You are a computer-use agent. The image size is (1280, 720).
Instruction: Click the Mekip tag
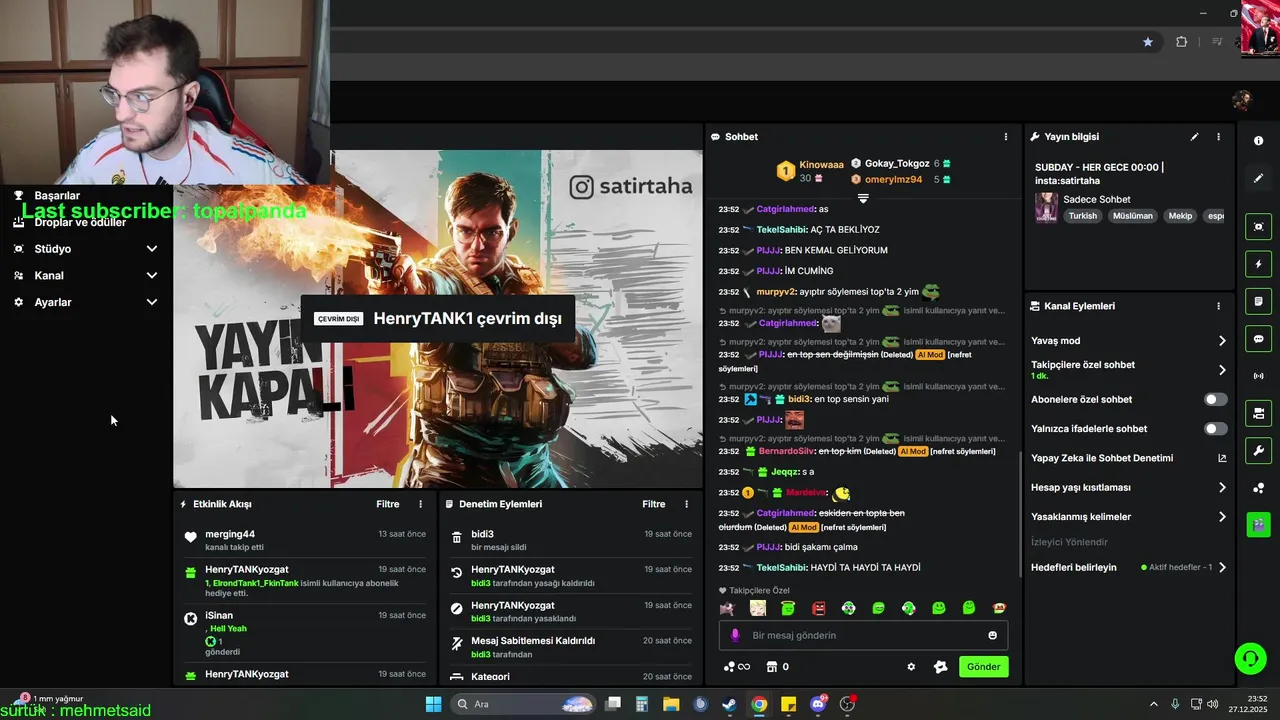point(1180,216)
